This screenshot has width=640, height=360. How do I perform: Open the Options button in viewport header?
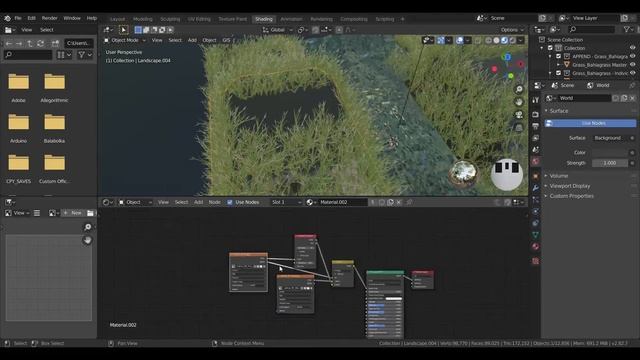512,30
